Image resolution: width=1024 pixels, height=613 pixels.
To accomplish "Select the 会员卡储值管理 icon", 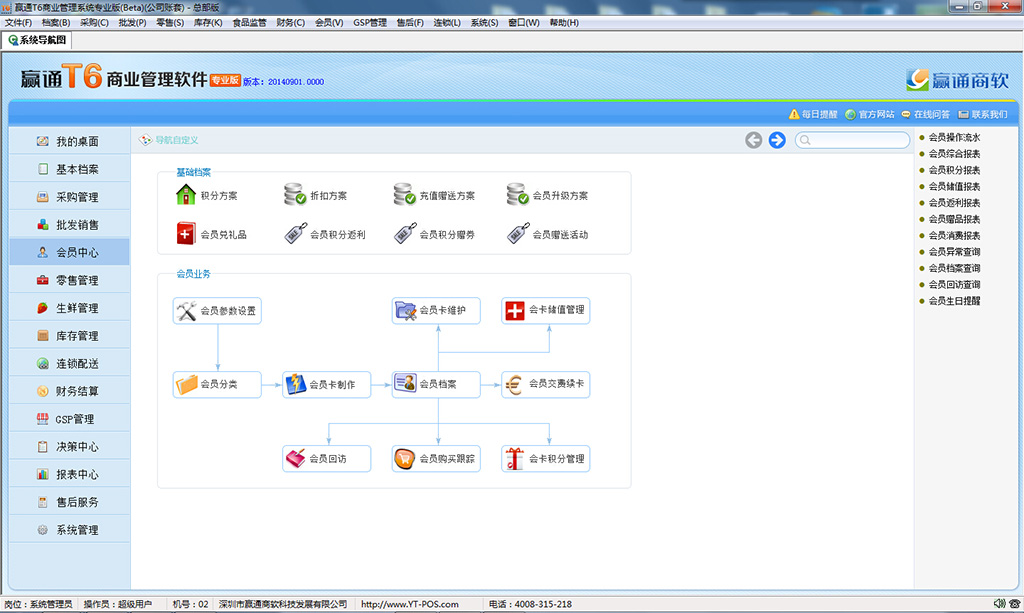I will [515, 311].
